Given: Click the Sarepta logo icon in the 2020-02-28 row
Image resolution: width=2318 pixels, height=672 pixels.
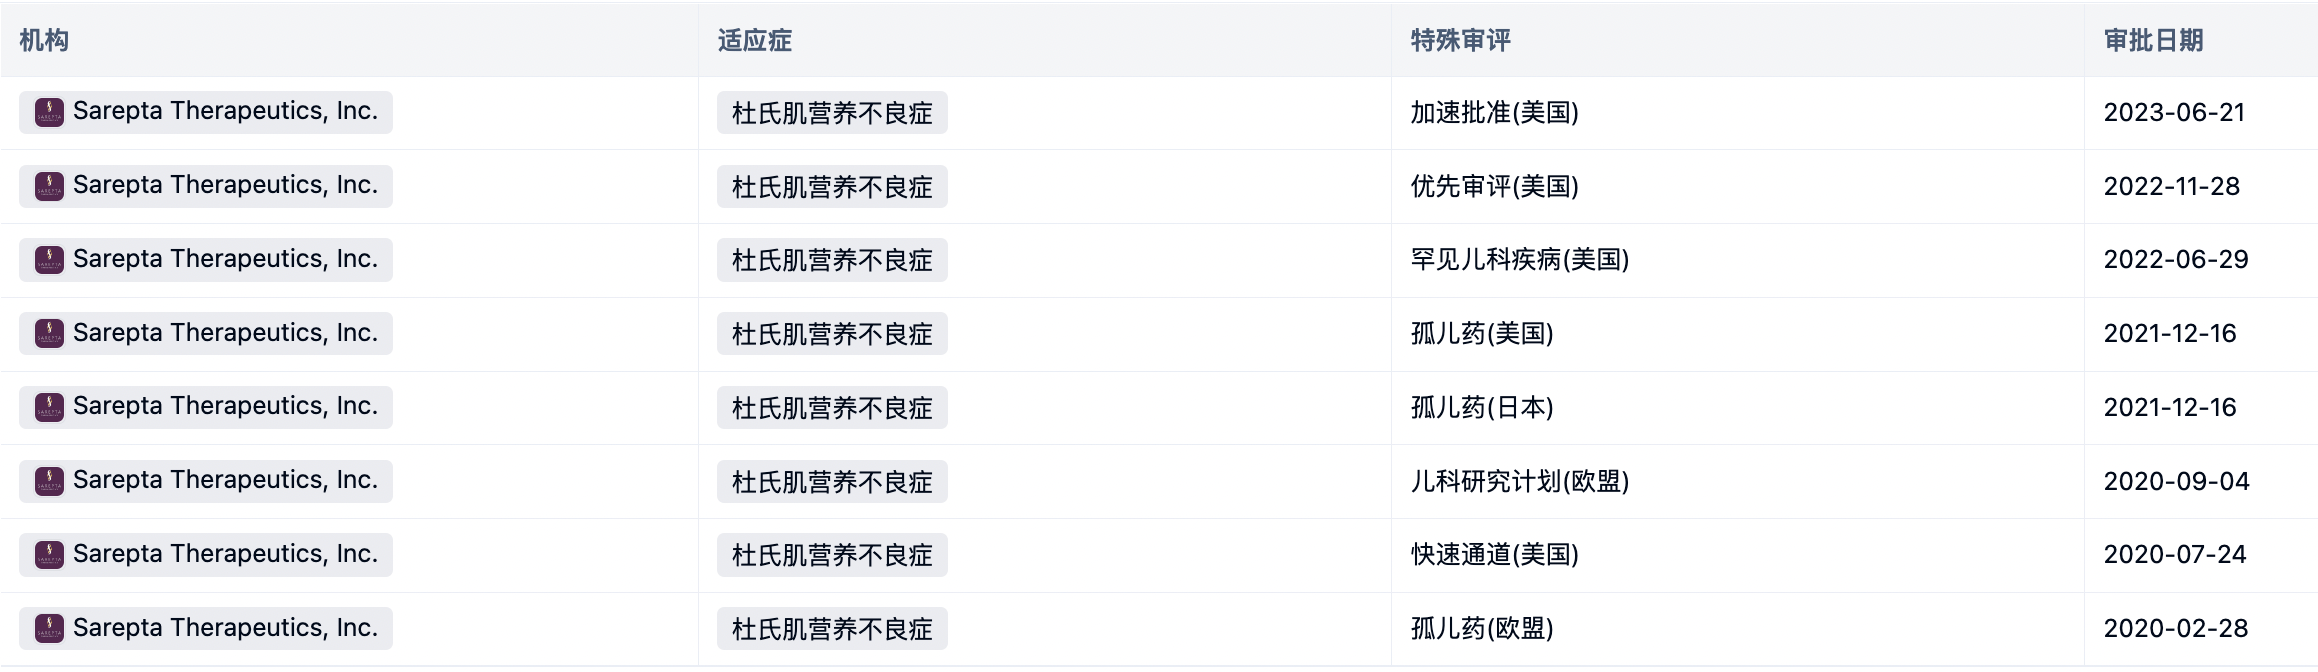Looking at the screenshot, I should 49,628.
